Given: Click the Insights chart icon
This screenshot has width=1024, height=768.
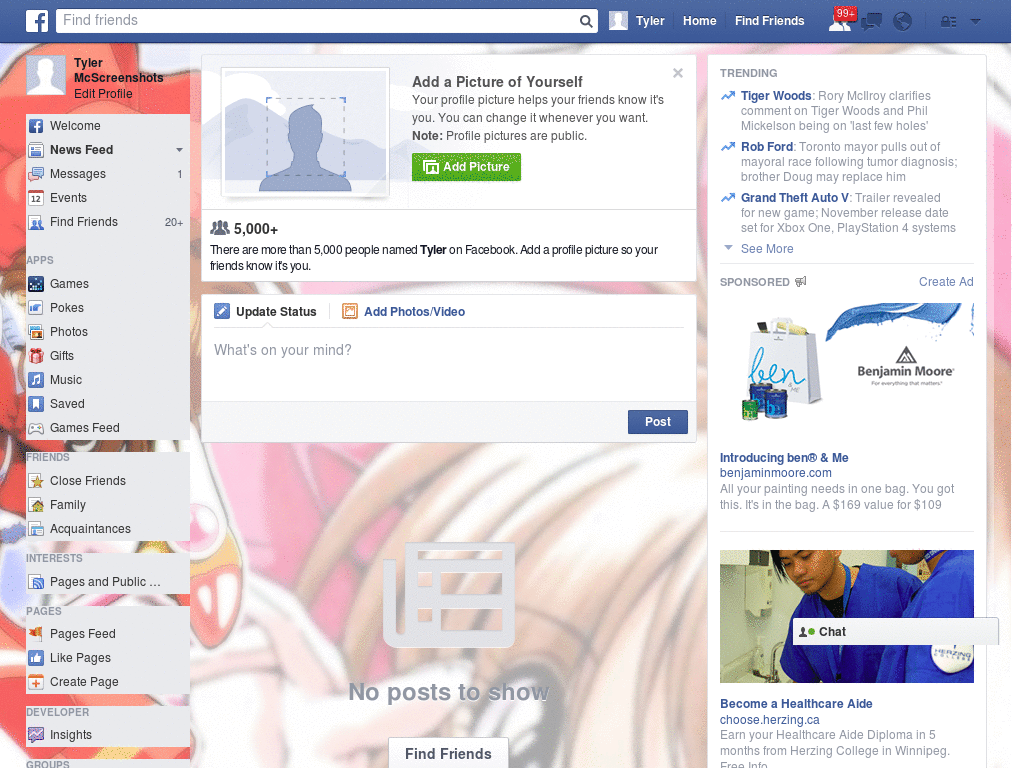Looking at the screenshot, I should click(x=36, y=735).
